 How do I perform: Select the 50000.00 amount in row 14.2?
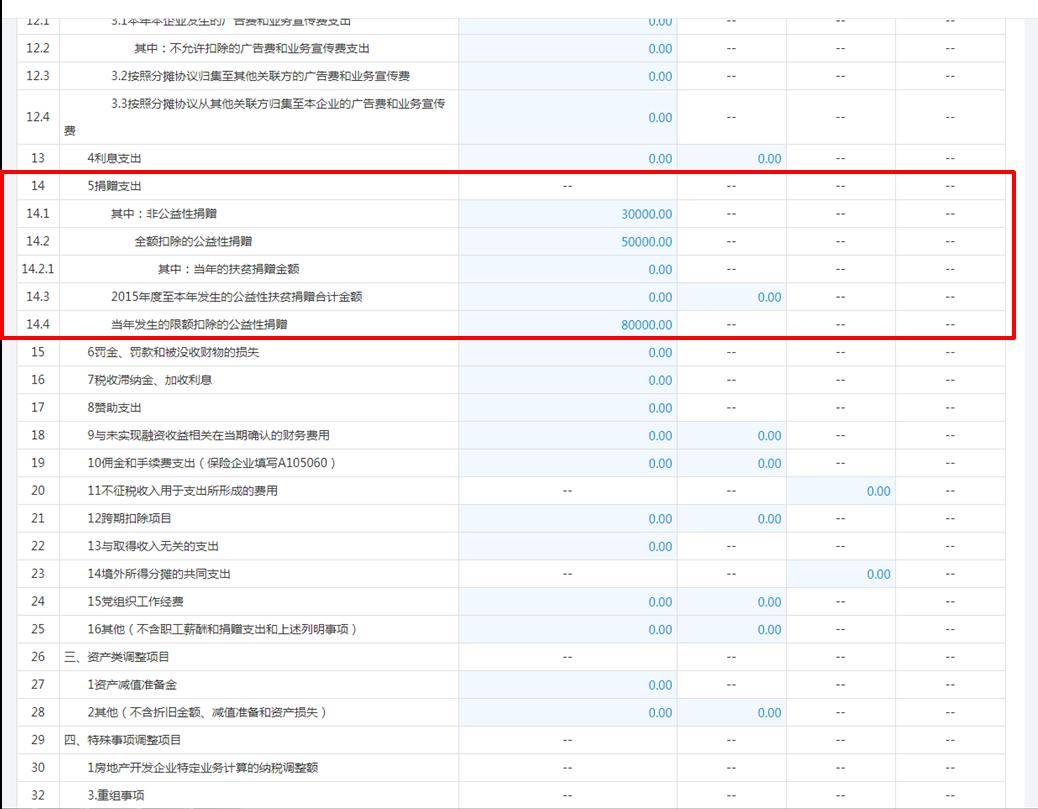[568, 242]
